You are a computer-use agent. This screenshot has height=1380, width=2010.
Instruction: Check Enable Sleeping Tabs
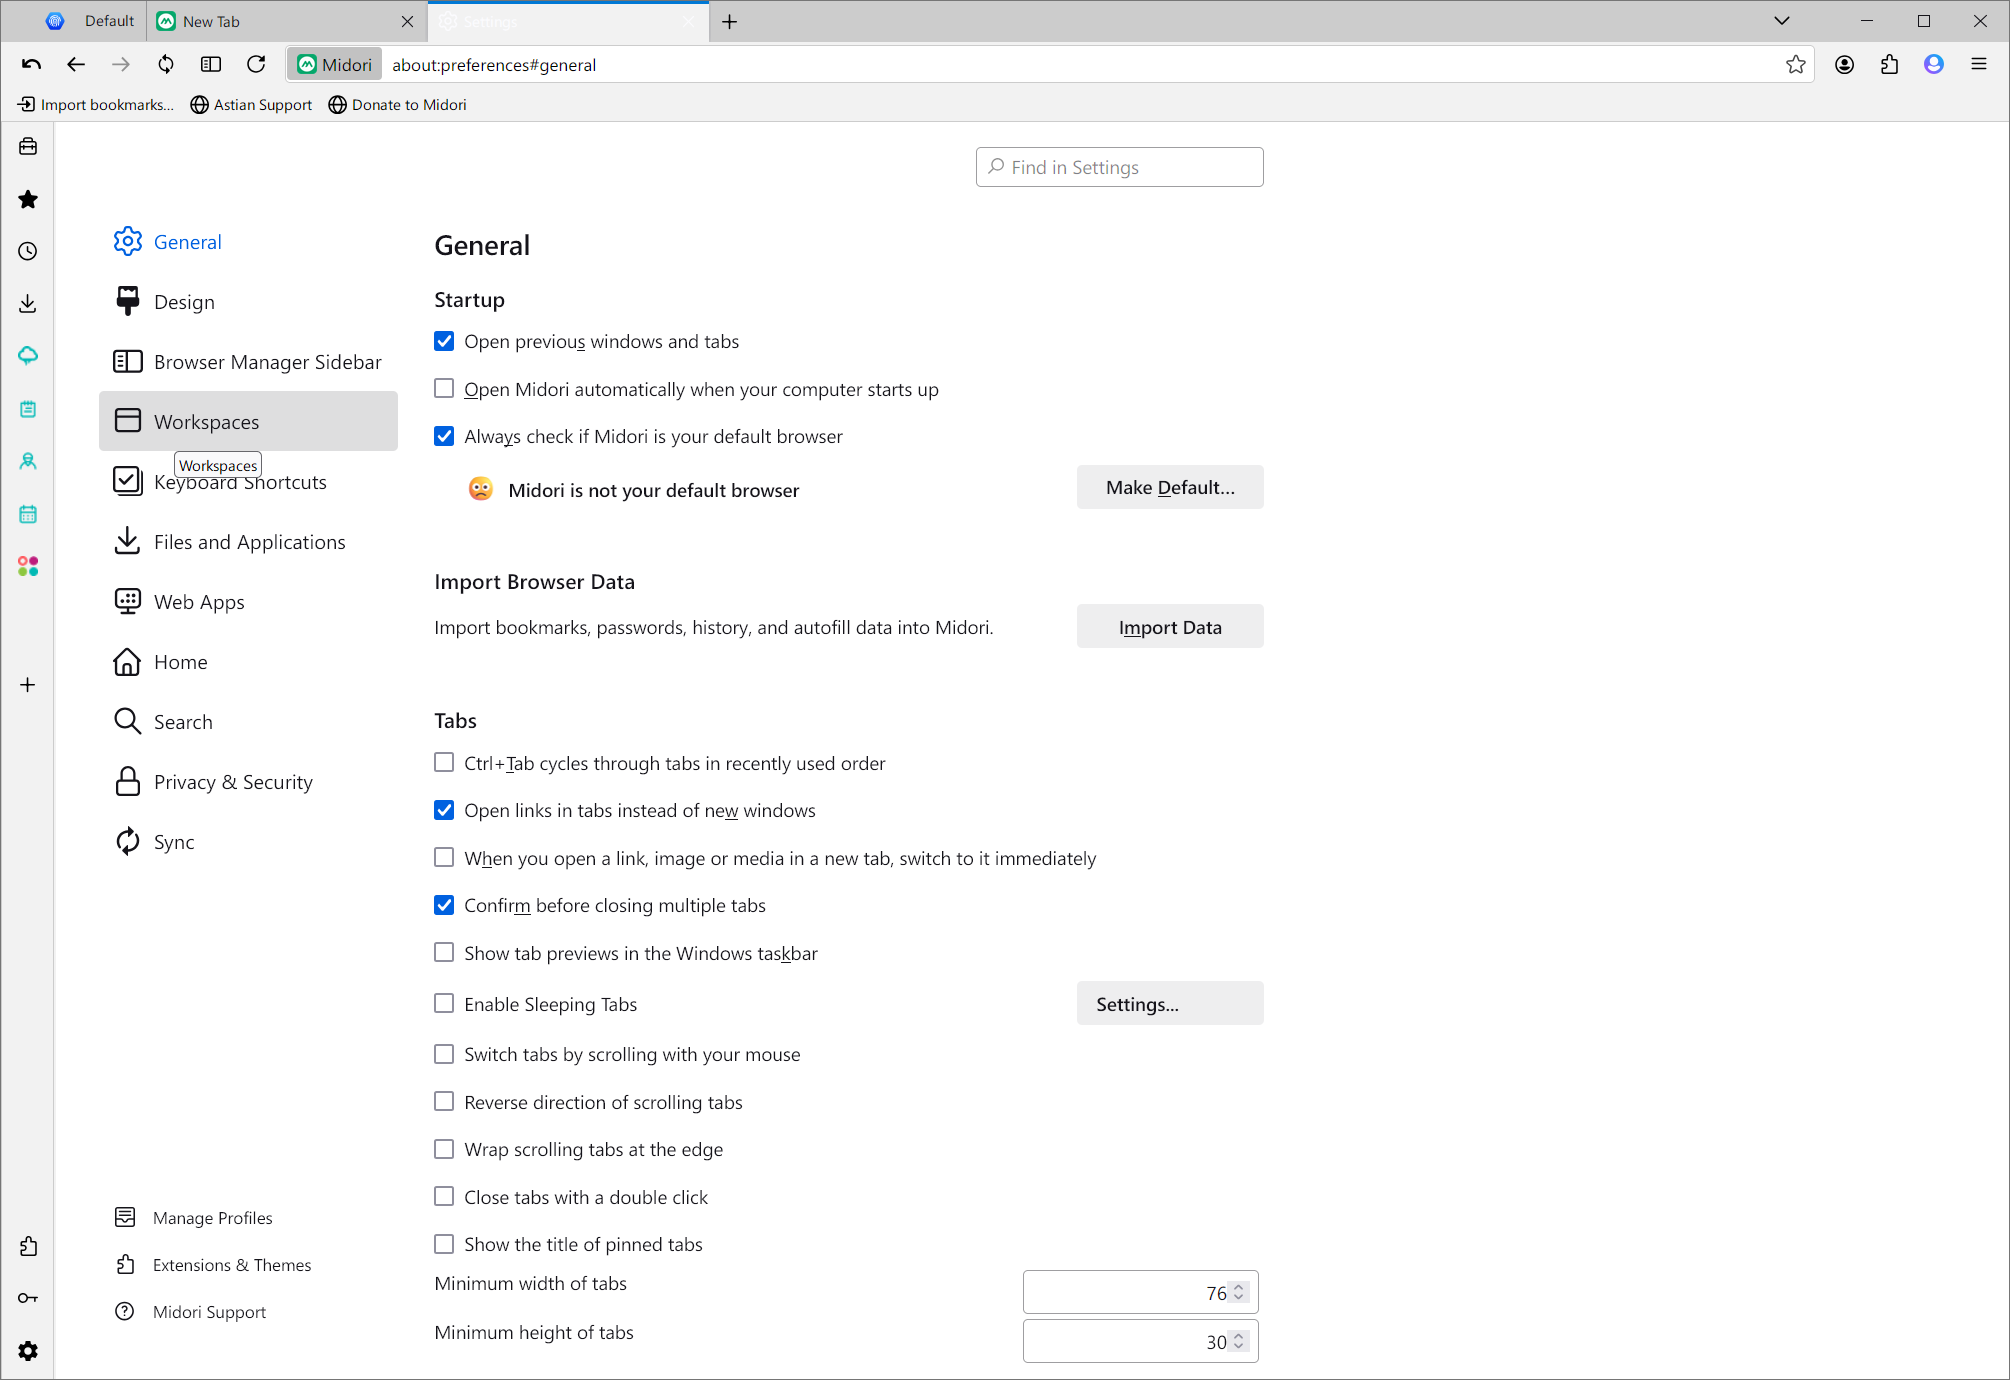(x=444, y=1003)
